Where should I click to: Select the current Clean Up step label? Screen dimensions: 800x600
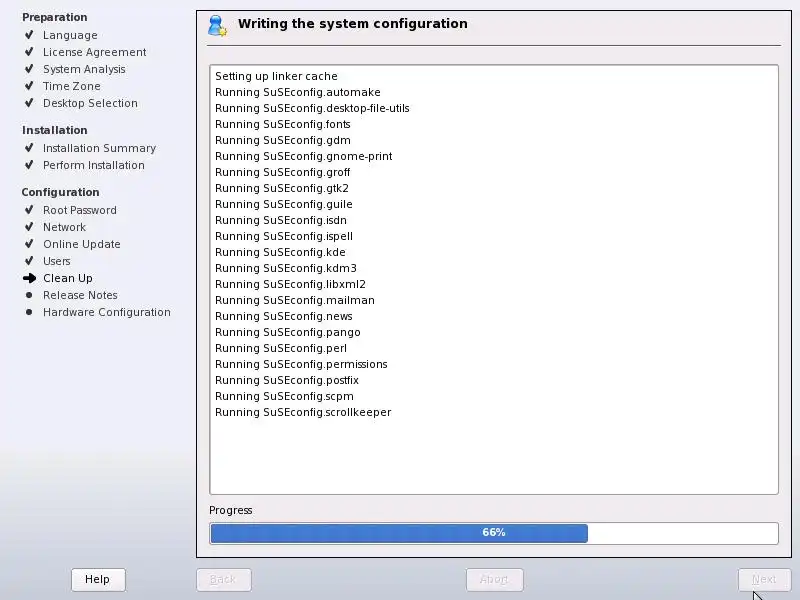68,278
